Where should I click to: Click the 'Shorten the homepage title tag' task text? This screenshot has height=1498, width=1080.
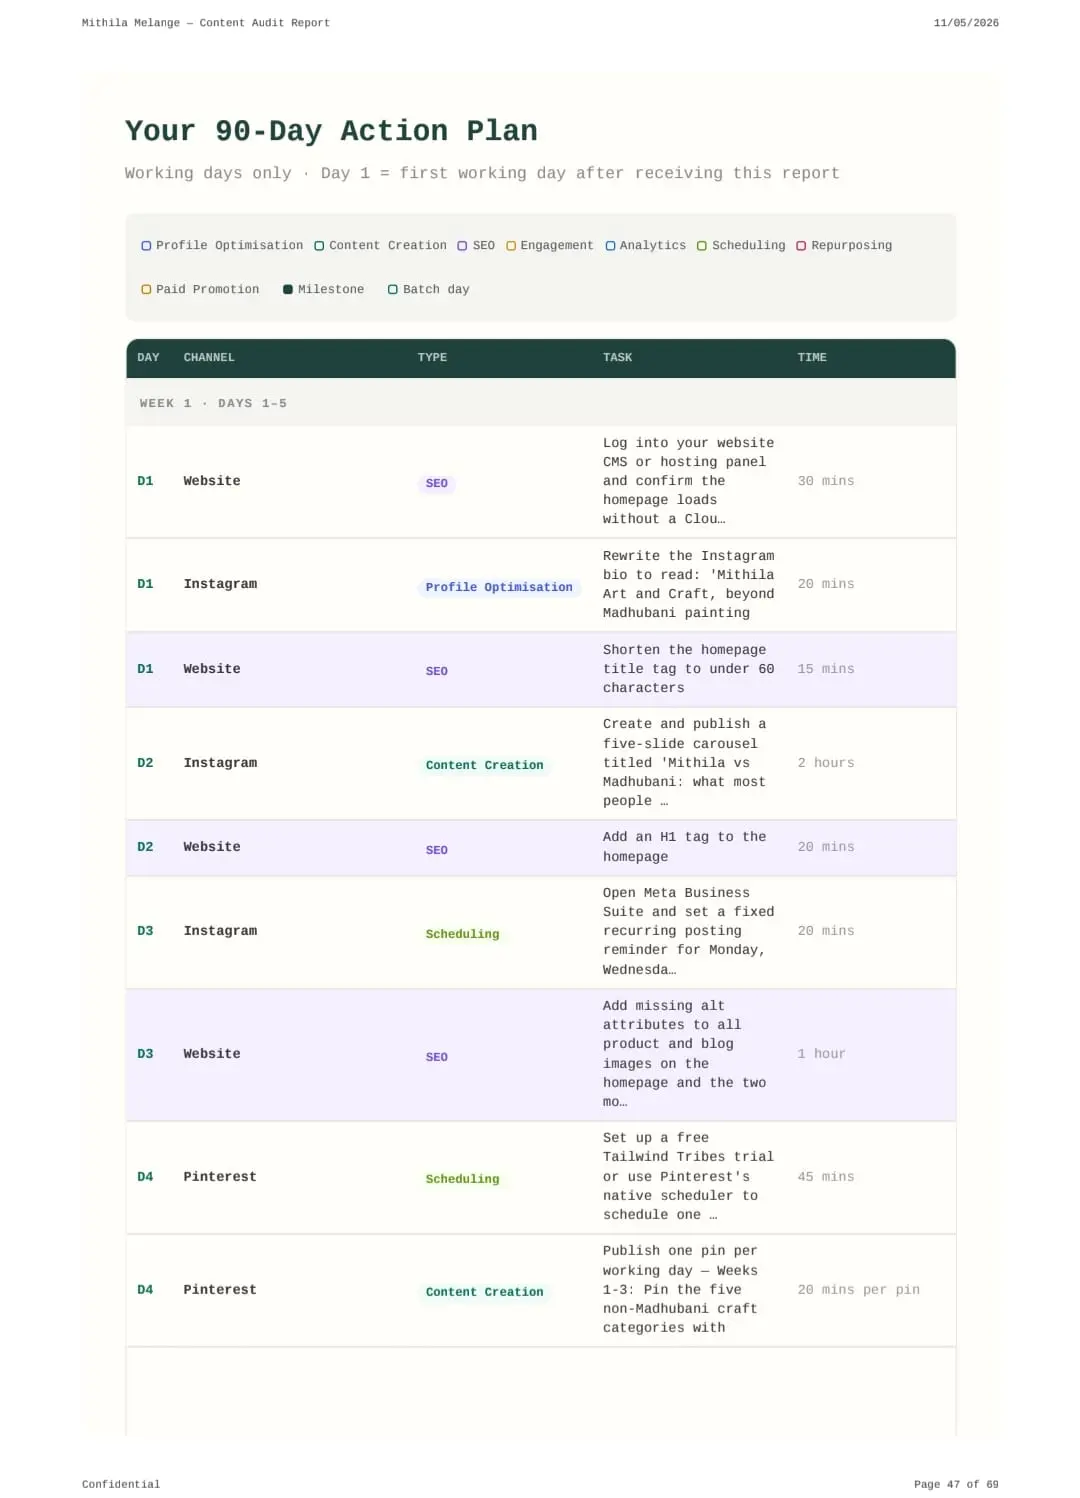(x=688, y=670)
